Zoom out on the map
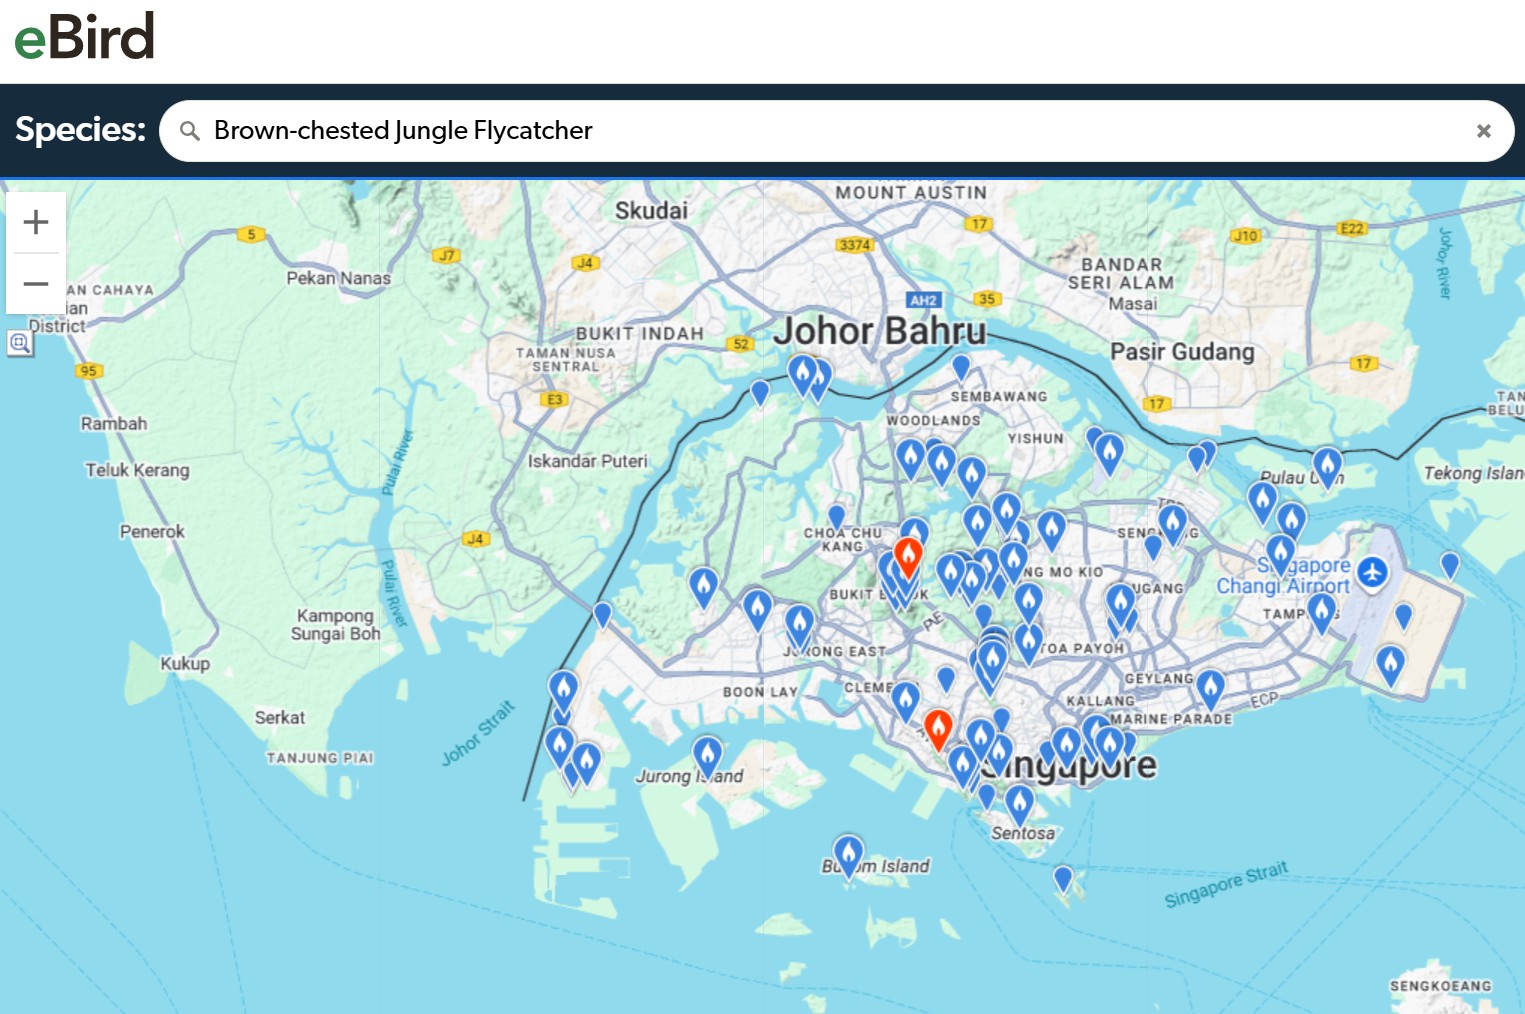Image resolution: width=1525 pixels, height=1014 pixels. [36, 284]
